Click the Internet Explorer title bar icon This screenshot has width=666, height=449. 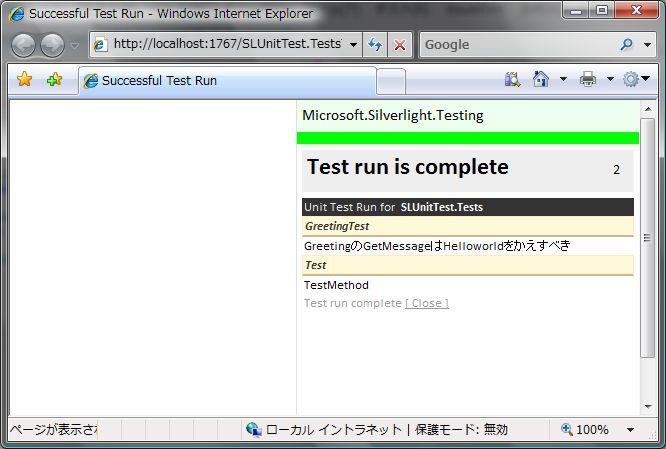17,14
